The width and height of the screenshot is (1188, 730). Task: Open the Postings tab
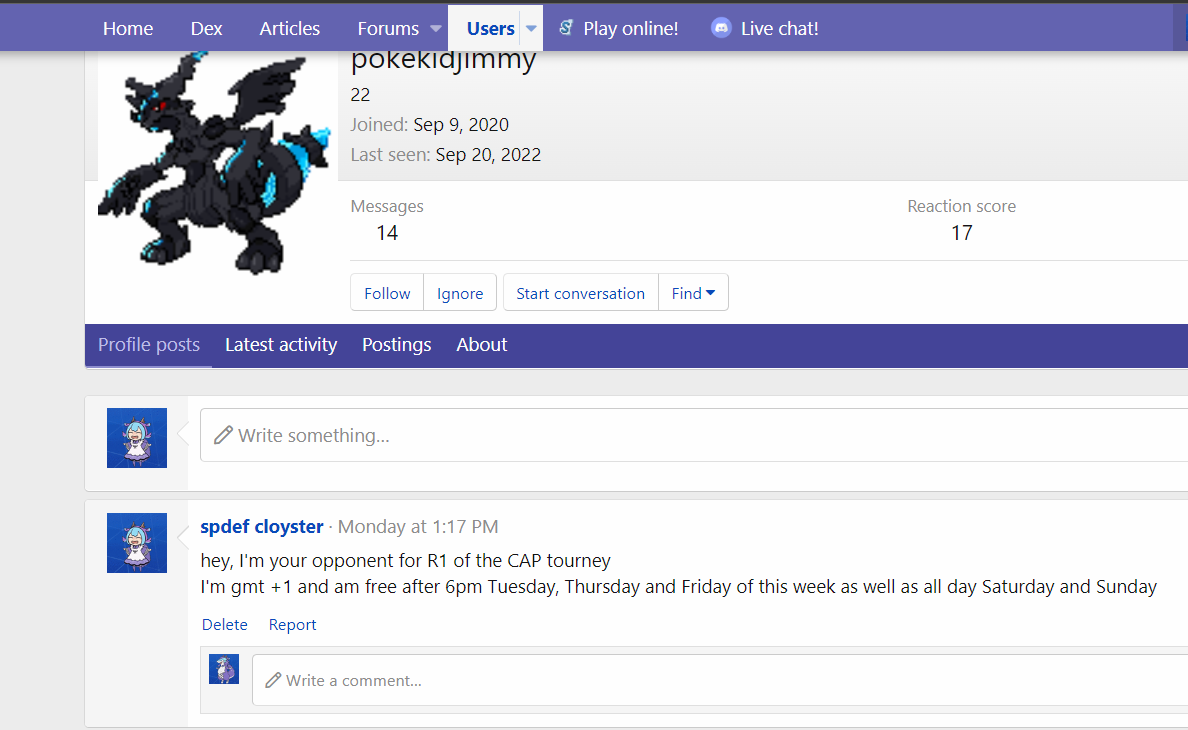tap(396, 345)
